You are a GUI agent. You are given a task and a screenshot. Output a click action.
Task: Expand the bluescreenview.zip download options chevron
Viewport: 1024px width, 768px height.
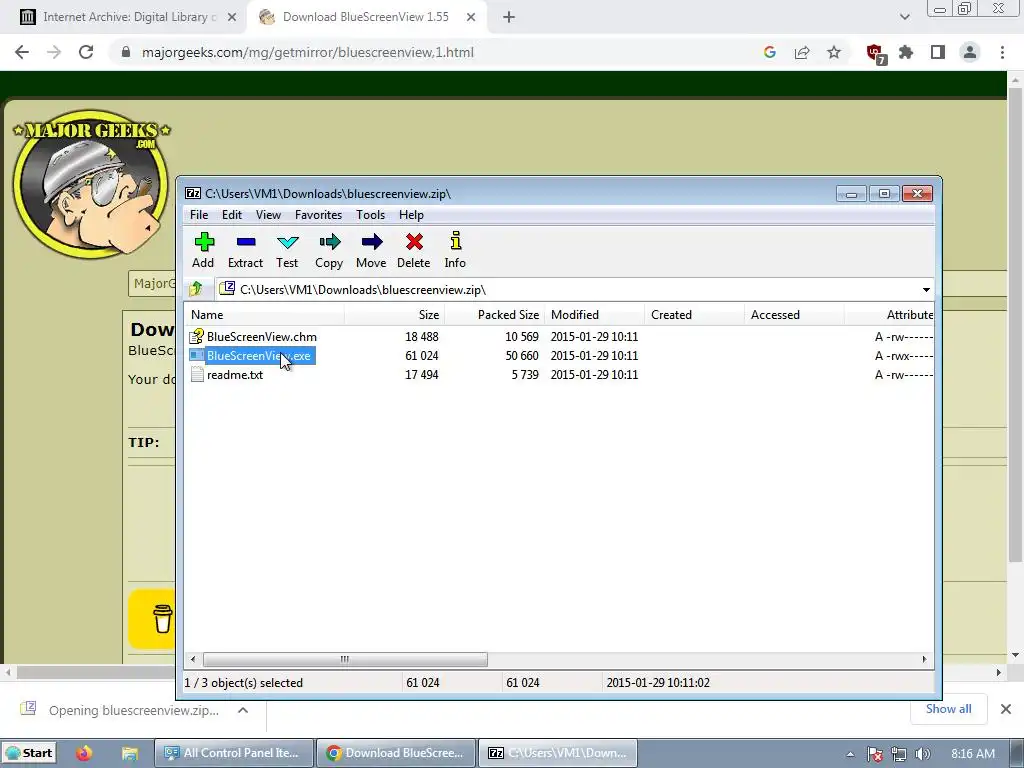[x=243, y=710]
